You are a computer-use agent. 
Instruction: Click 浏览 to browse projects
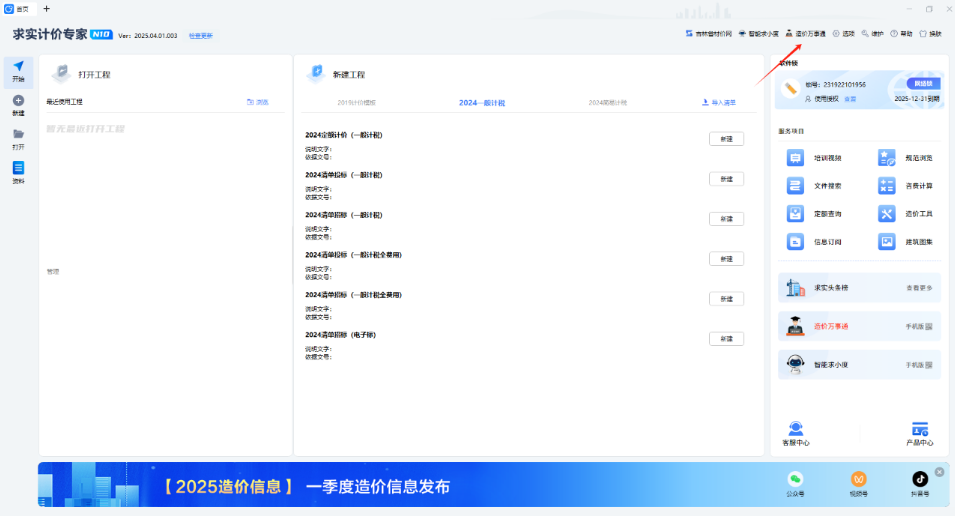(x=258, y=102)
